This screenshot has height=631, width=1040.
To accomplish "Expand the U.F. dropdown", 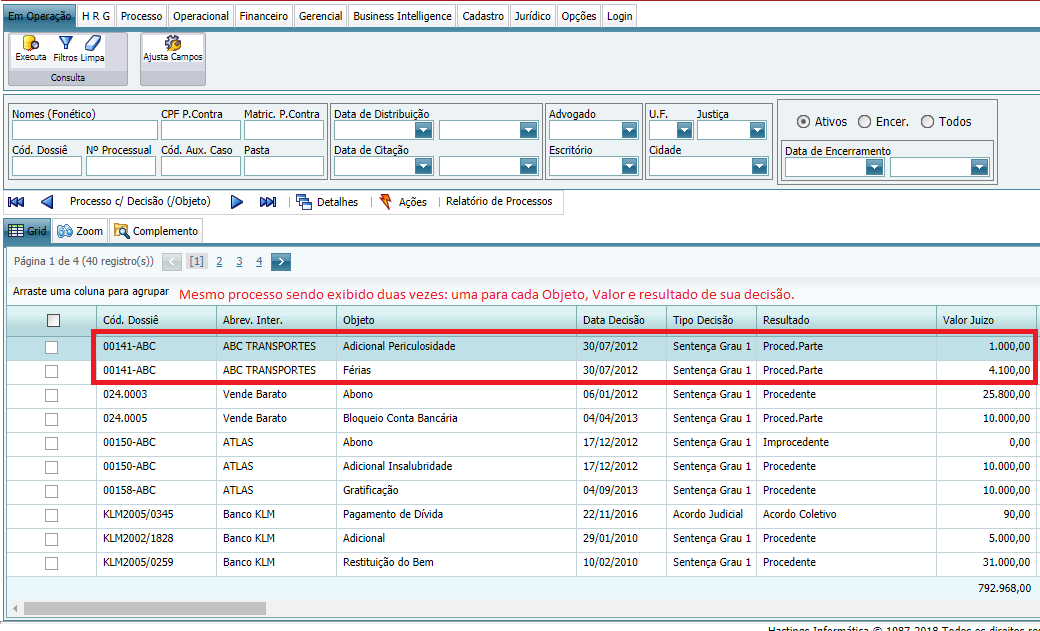I will 684,130.
